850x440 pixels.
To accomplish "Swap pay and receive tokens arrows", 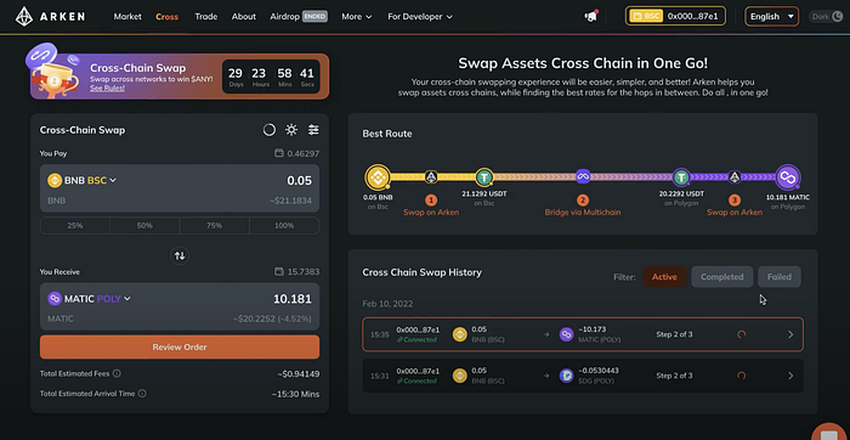I will pos(179,255).
